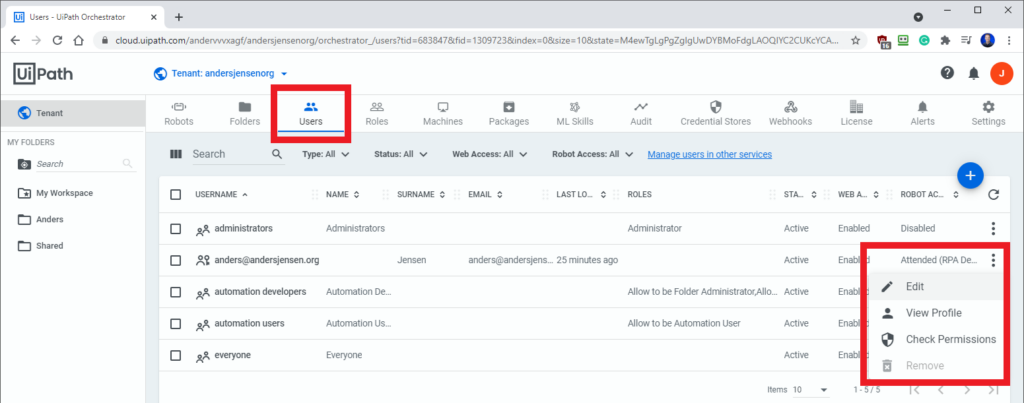Image resolution: width=1024 pixels, height=403 pixels.
Task: Tick the select-all header checkbox
Action: [176, 195]
